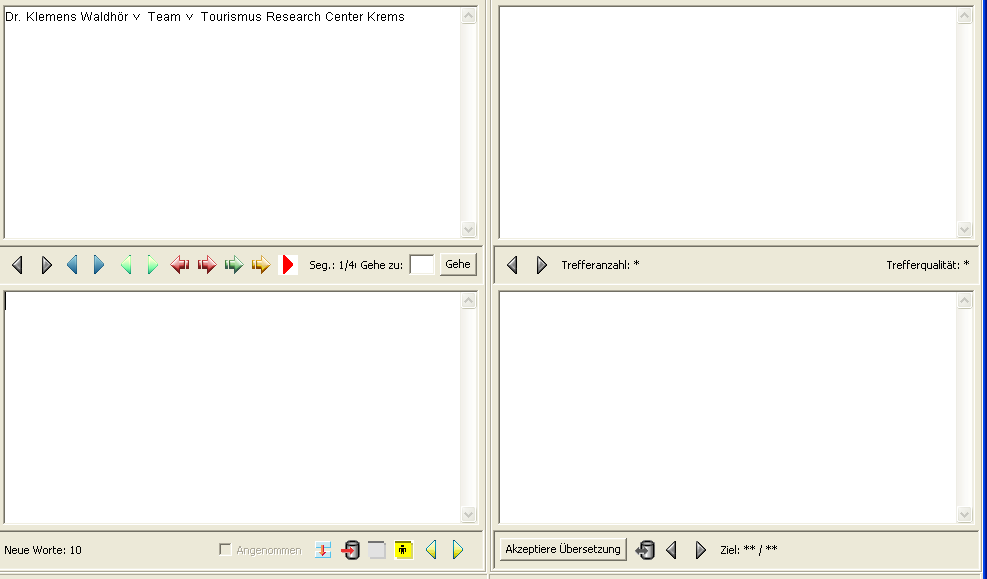Image resolution: width=987 pixels, height=579 pixels.
Task: Click the yellow right arrow in bottom toolbar
Action: click(x=458, y=550)
